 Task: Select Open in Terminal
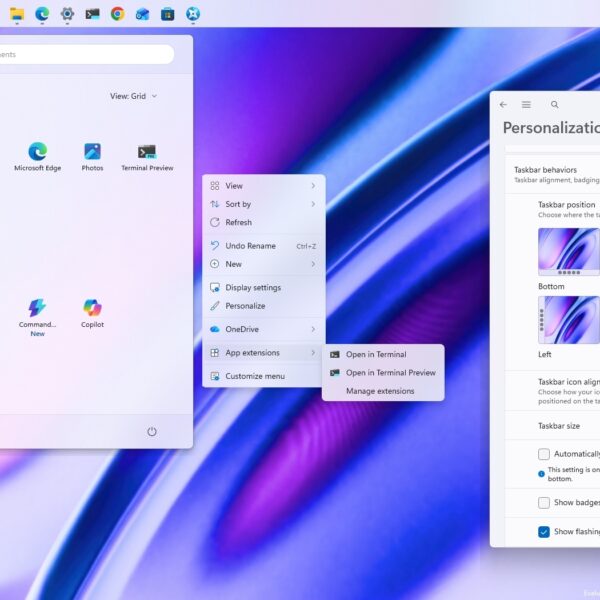pos(383,354)
